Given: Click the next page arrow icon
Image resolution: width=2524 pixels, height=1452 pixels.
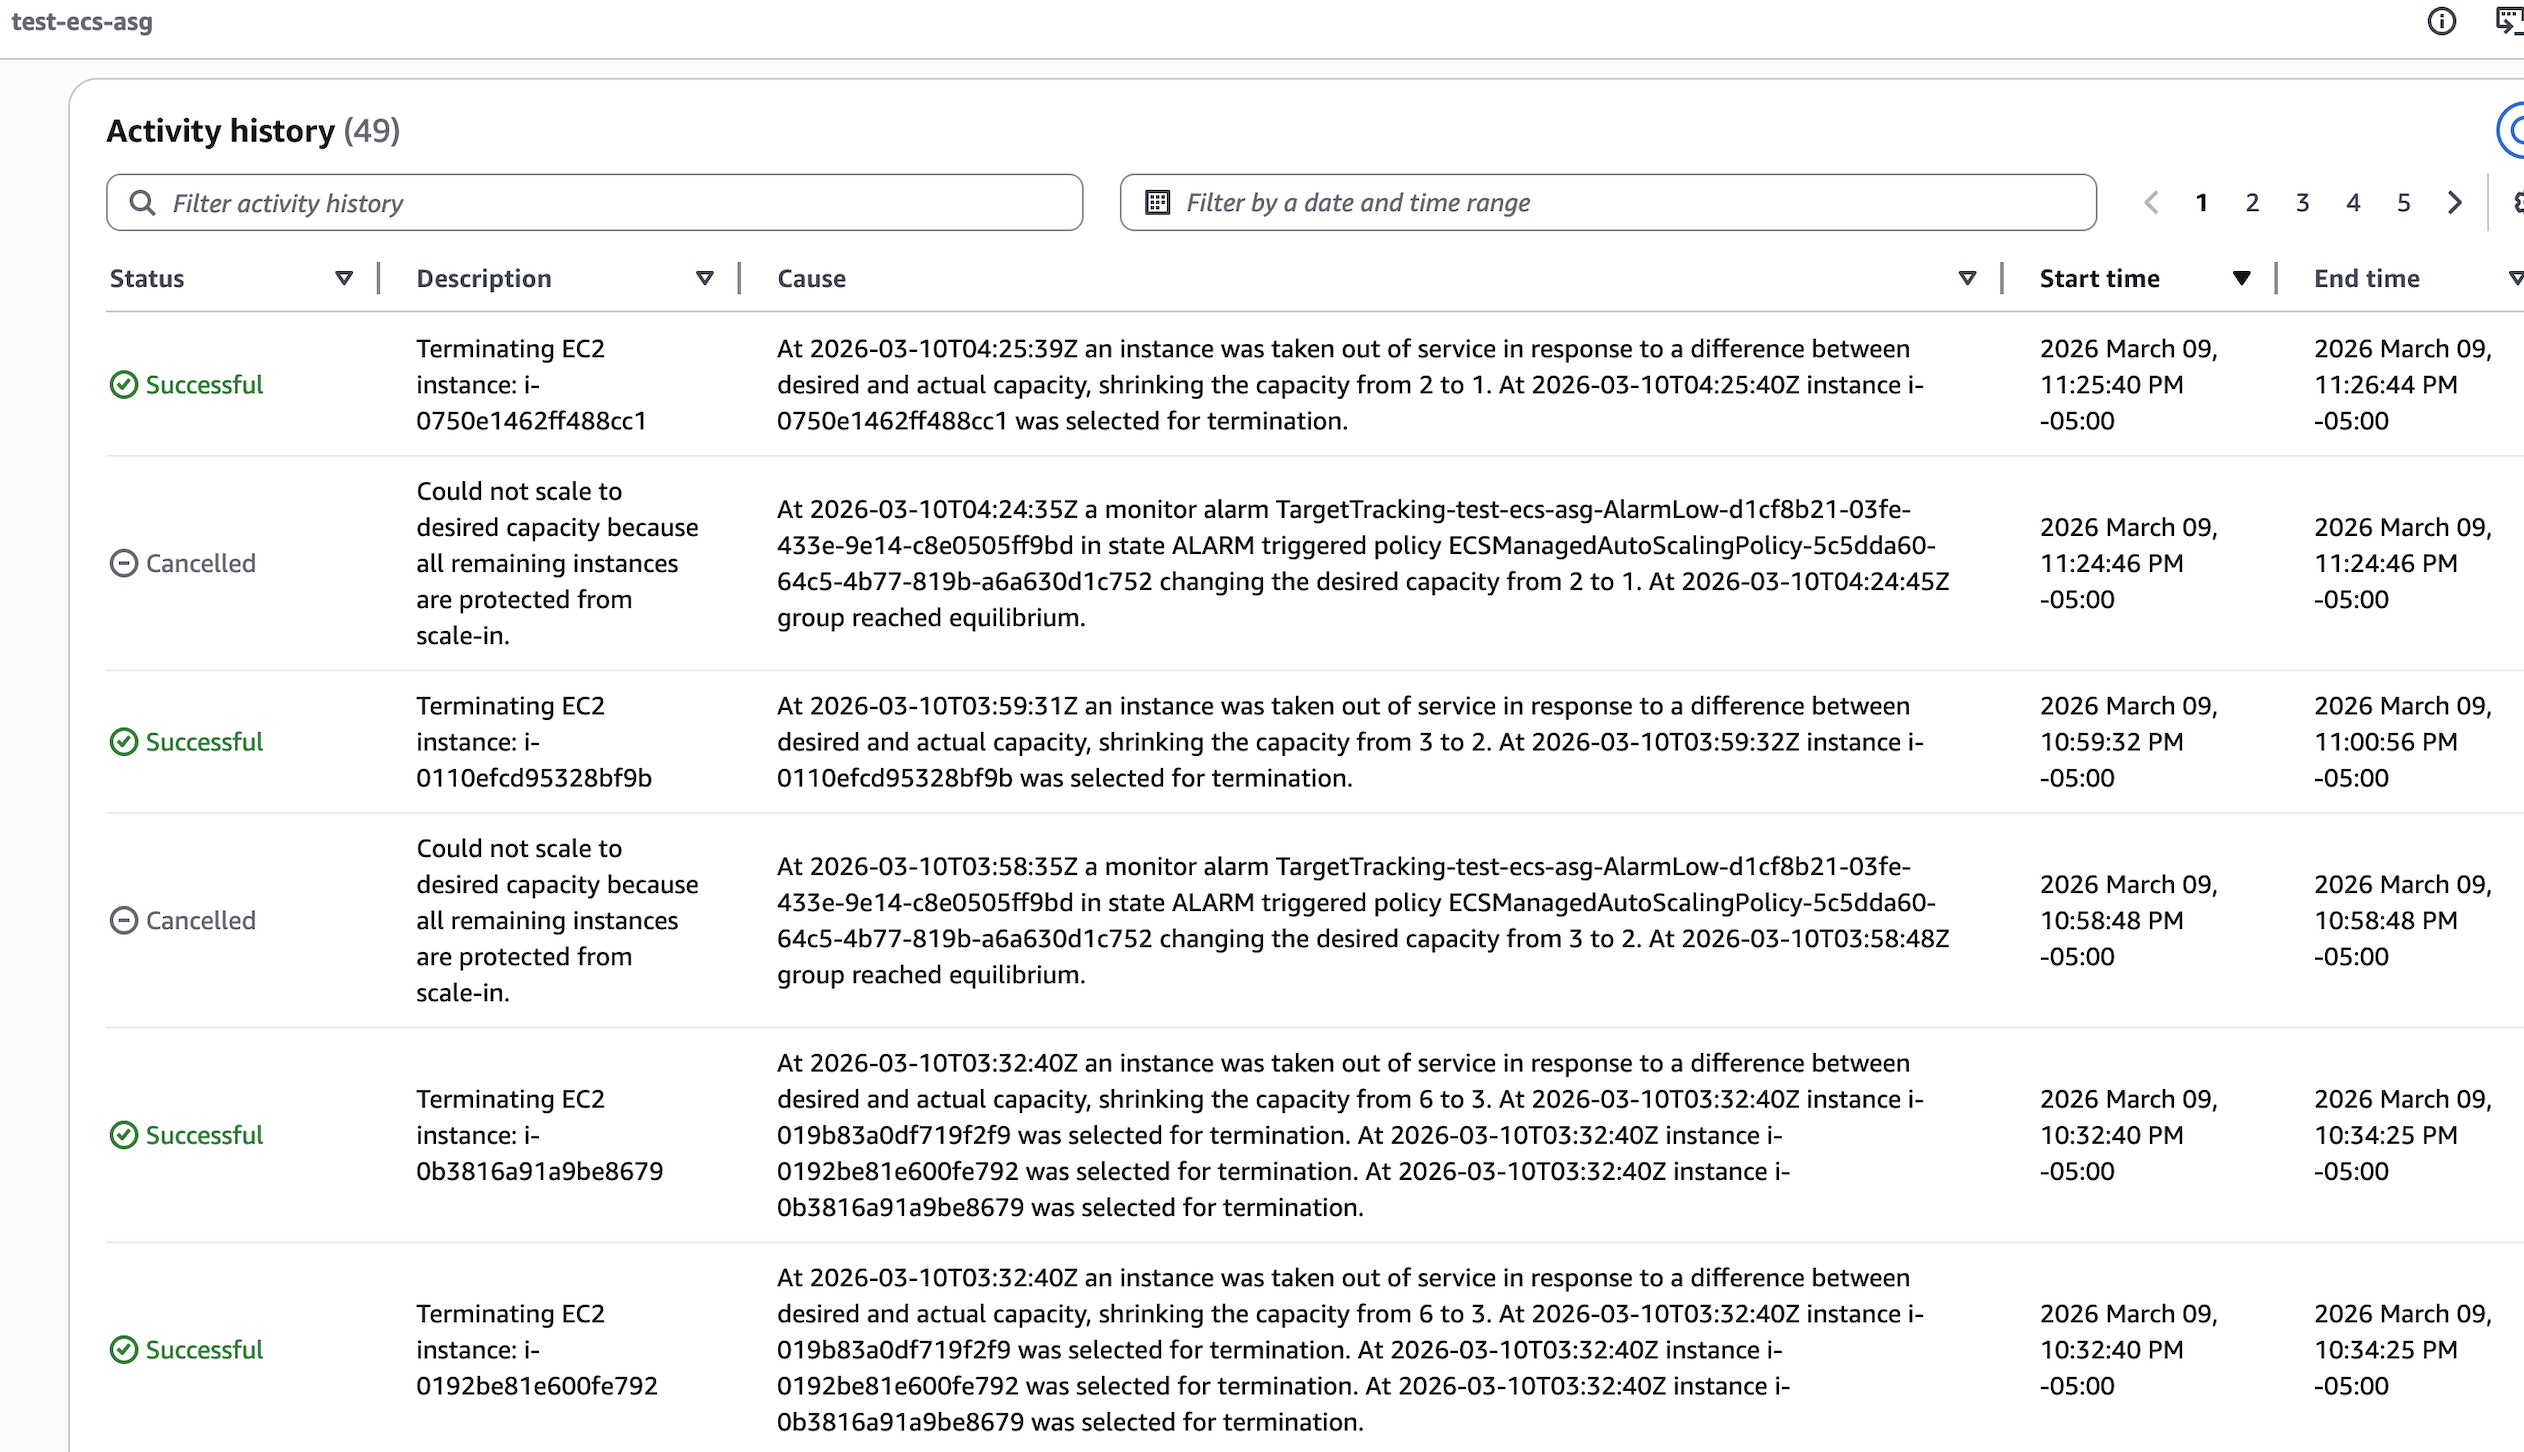Looking at the screenshot, I should pos(2454,203).
